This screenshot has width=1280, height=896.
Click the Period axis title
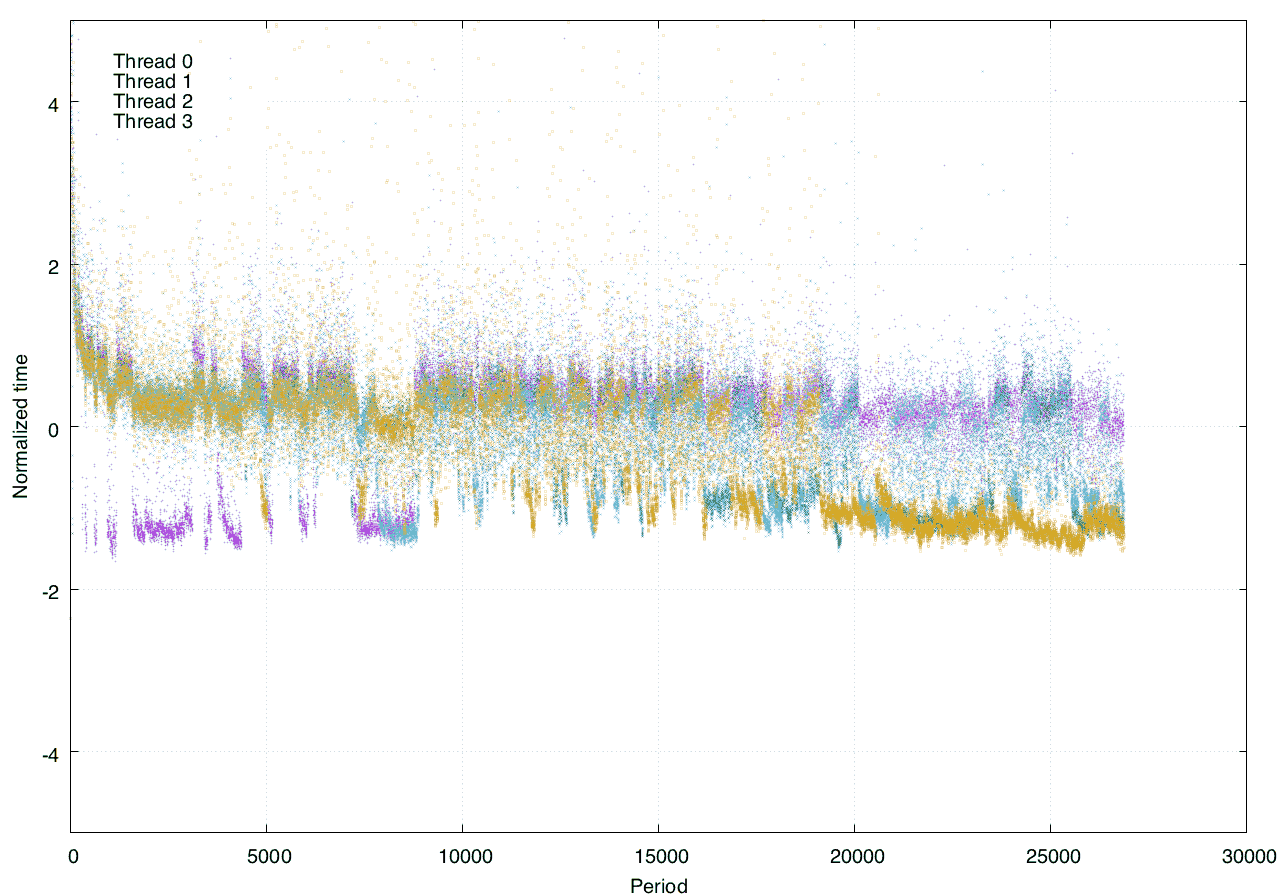(659, 885)
